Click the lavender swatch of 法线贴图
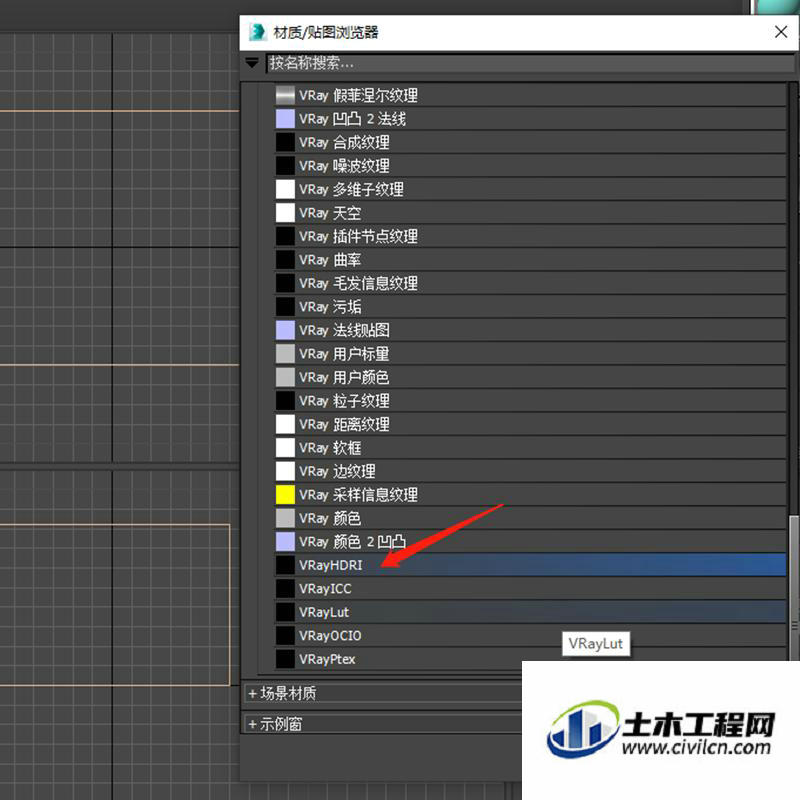 click(285, 330)
